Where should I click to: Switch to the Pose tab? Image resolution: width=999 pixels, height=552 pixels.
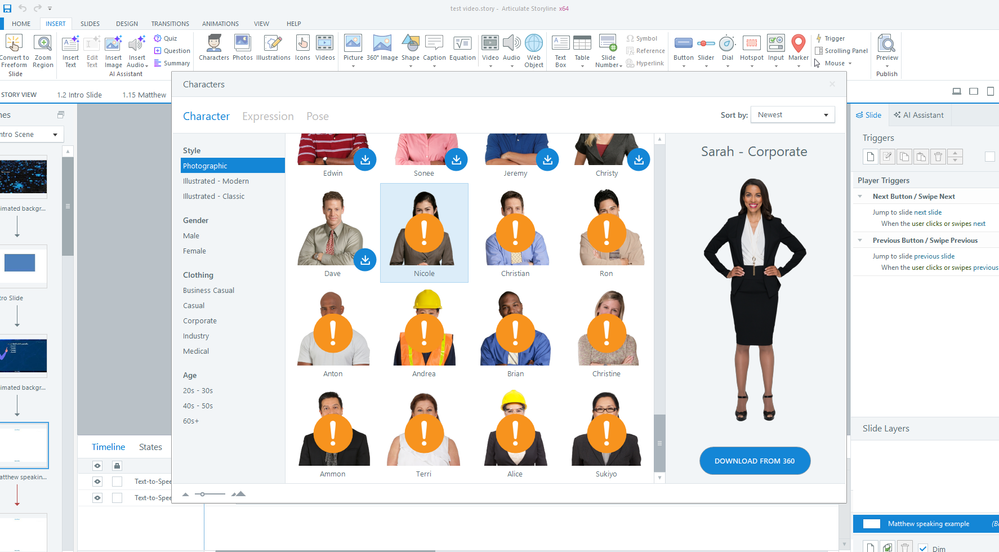317,116
